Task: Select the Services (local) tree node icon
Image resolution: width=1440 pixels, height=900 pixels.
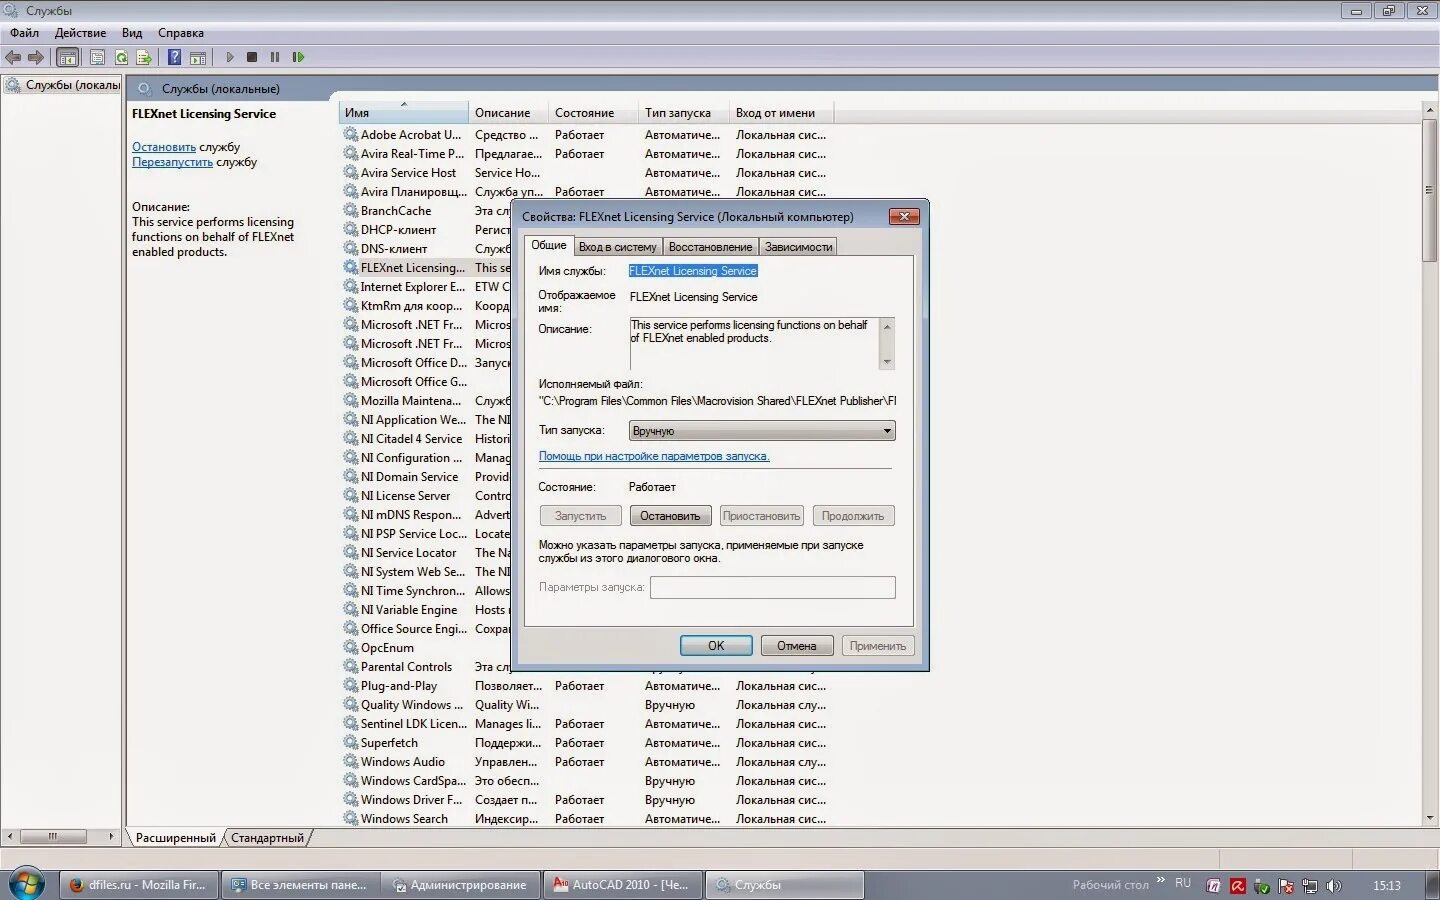Action: click(13, 85)
